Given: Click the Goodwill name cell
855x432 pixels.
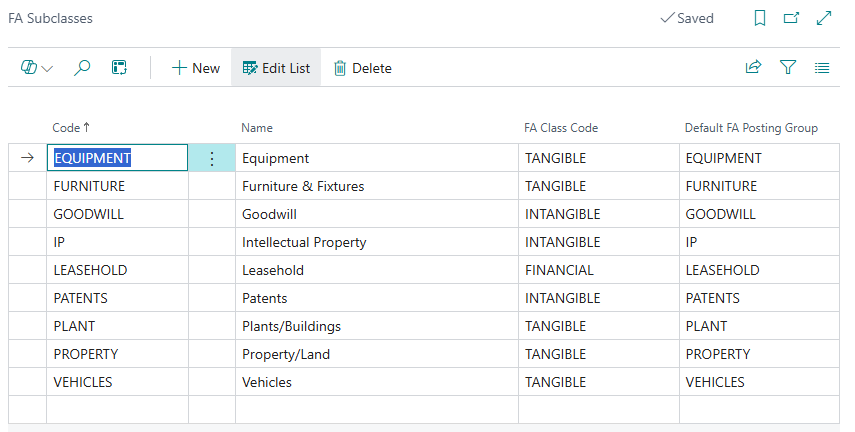Looking at the screenshot, I should (x=377, y=214).
